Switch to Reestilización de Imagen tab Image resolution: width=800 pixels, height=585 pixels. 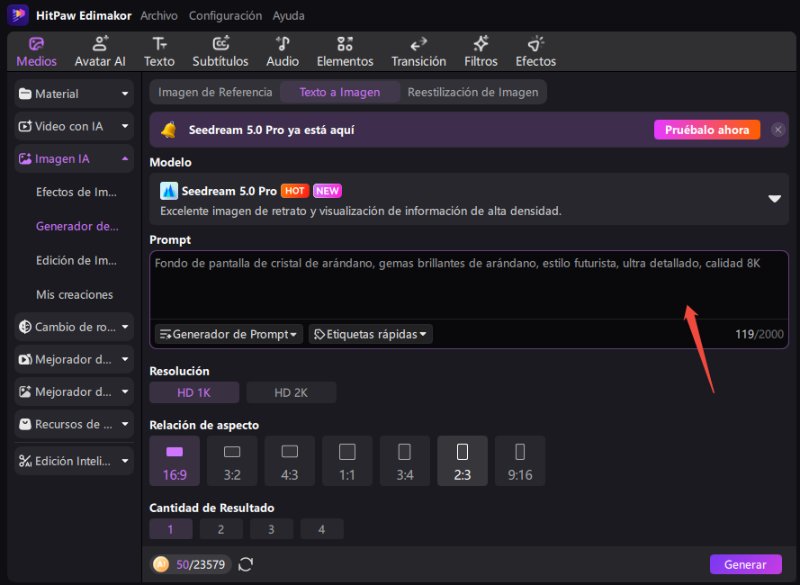coord(472,92)
